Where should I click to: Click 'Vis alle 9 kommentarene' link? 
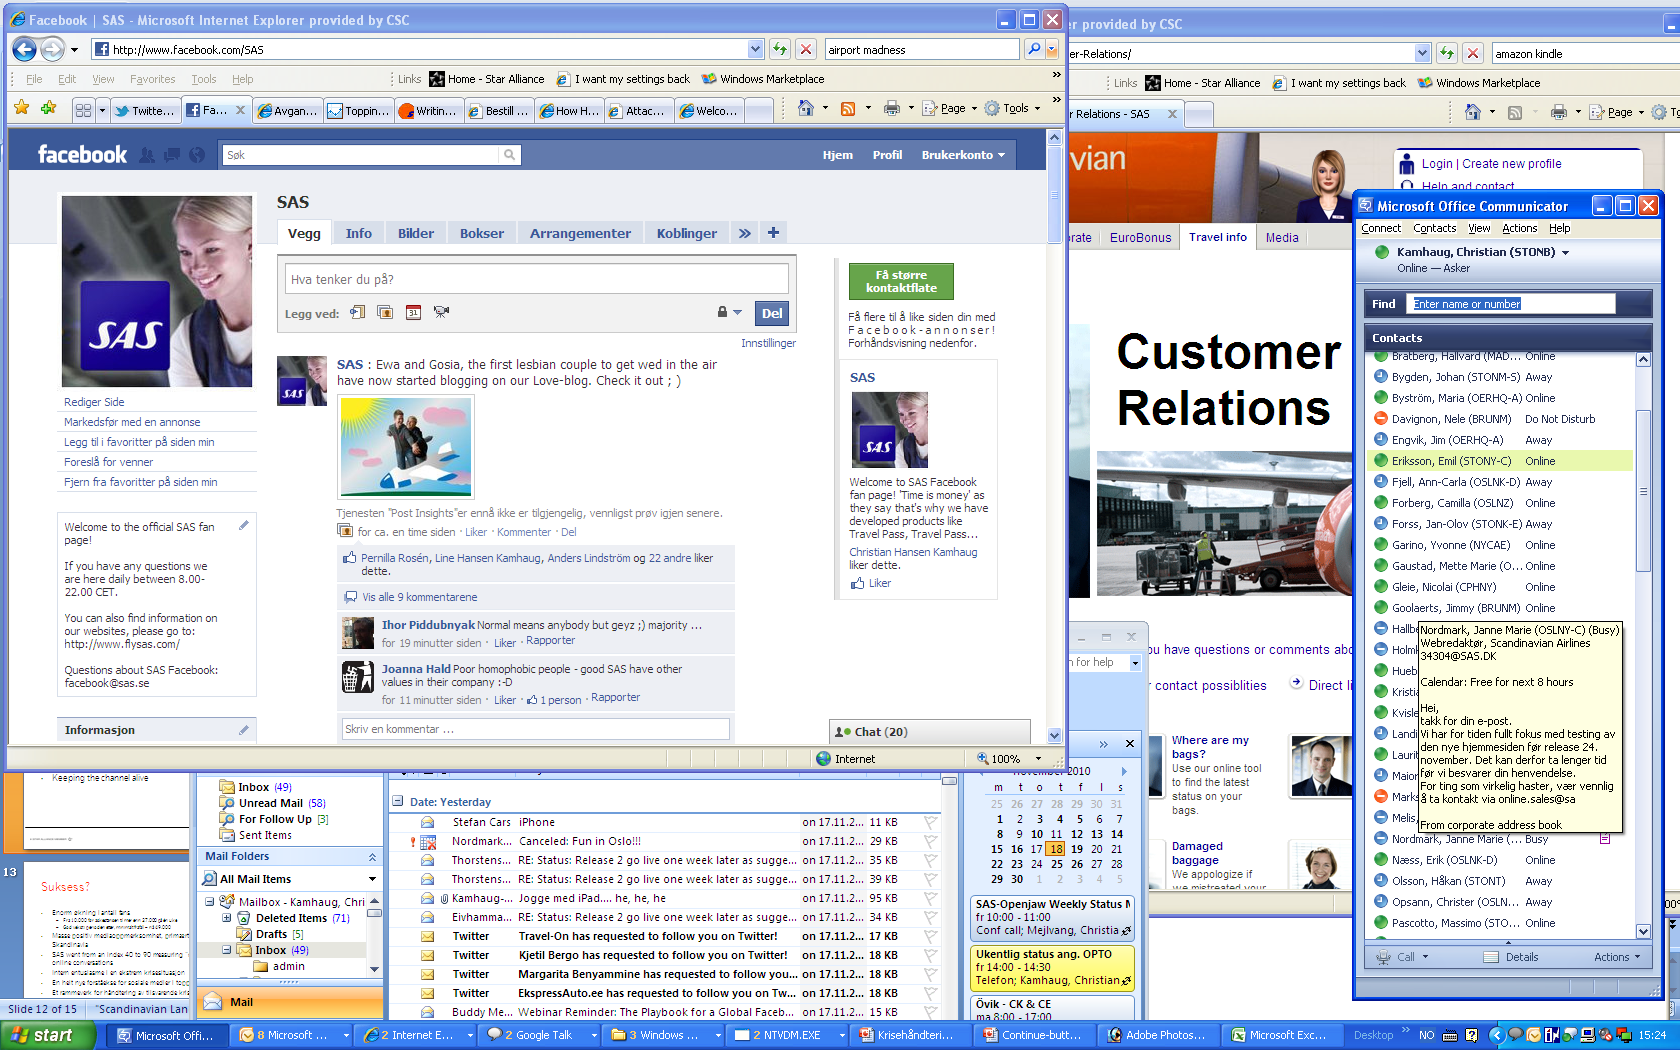point(420,597)
